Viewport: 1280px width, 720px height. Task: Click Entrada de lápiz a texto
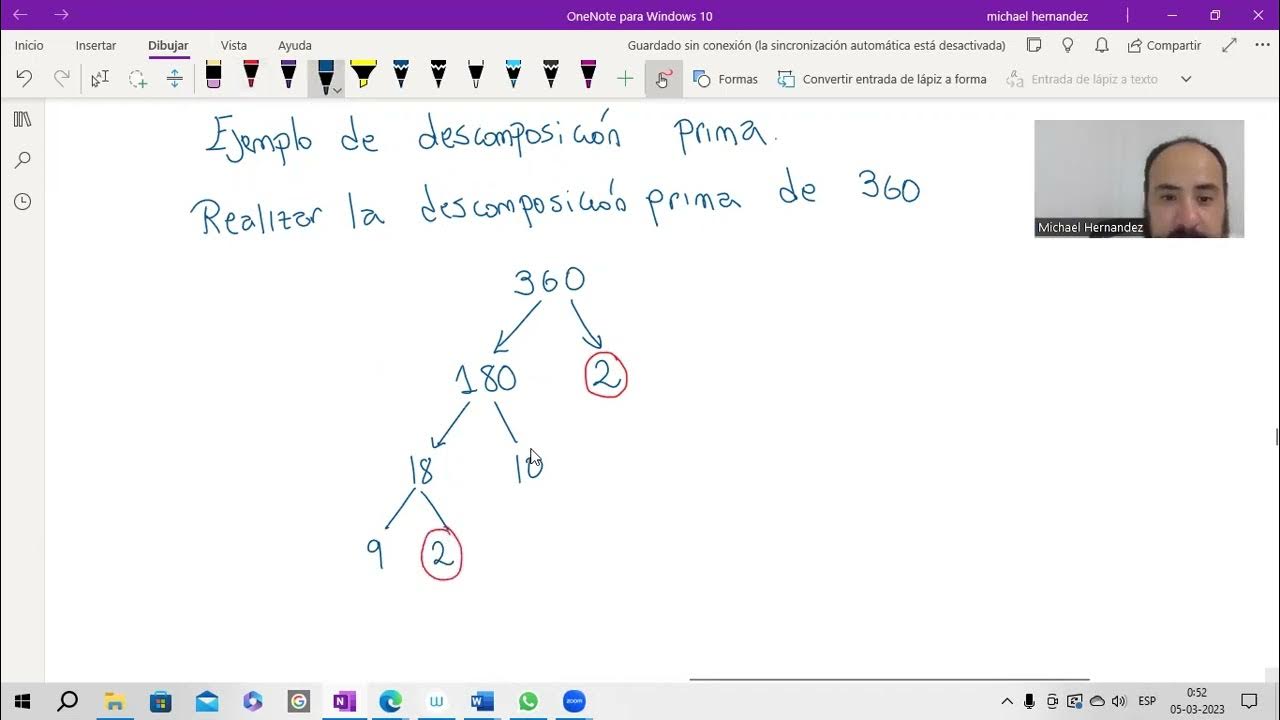(1082, 78)
